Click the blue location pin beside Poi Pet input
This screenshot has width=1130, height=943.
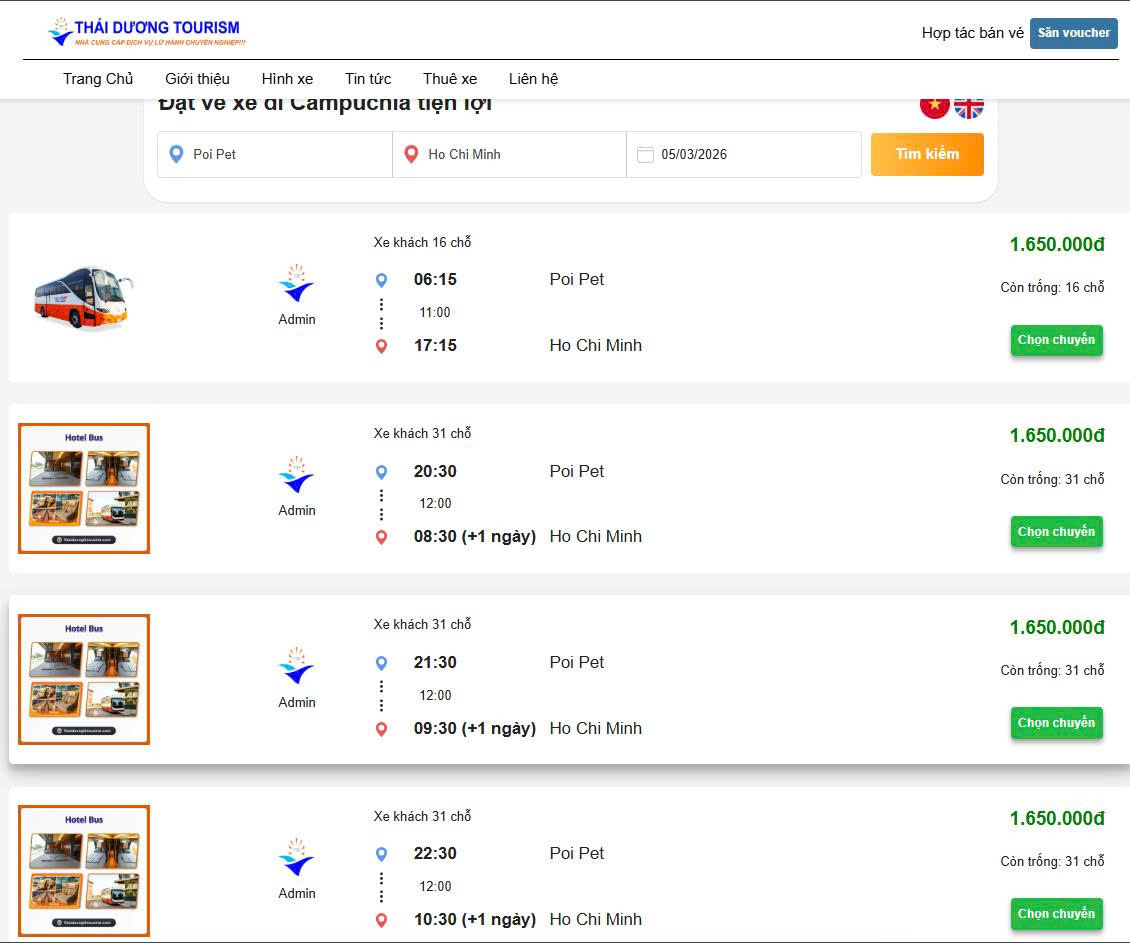(177, 155)
